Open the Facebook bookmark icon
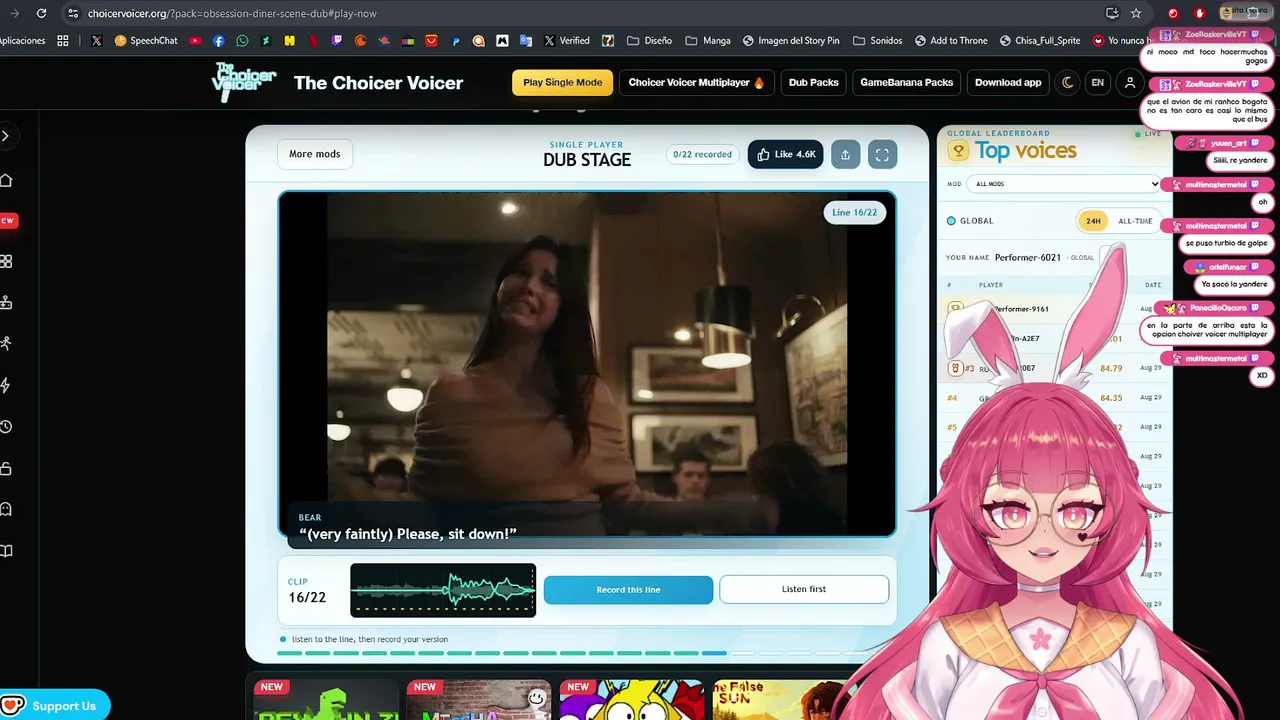The height and width of the screenshot is (720, 1280). (x=219, y=41)
